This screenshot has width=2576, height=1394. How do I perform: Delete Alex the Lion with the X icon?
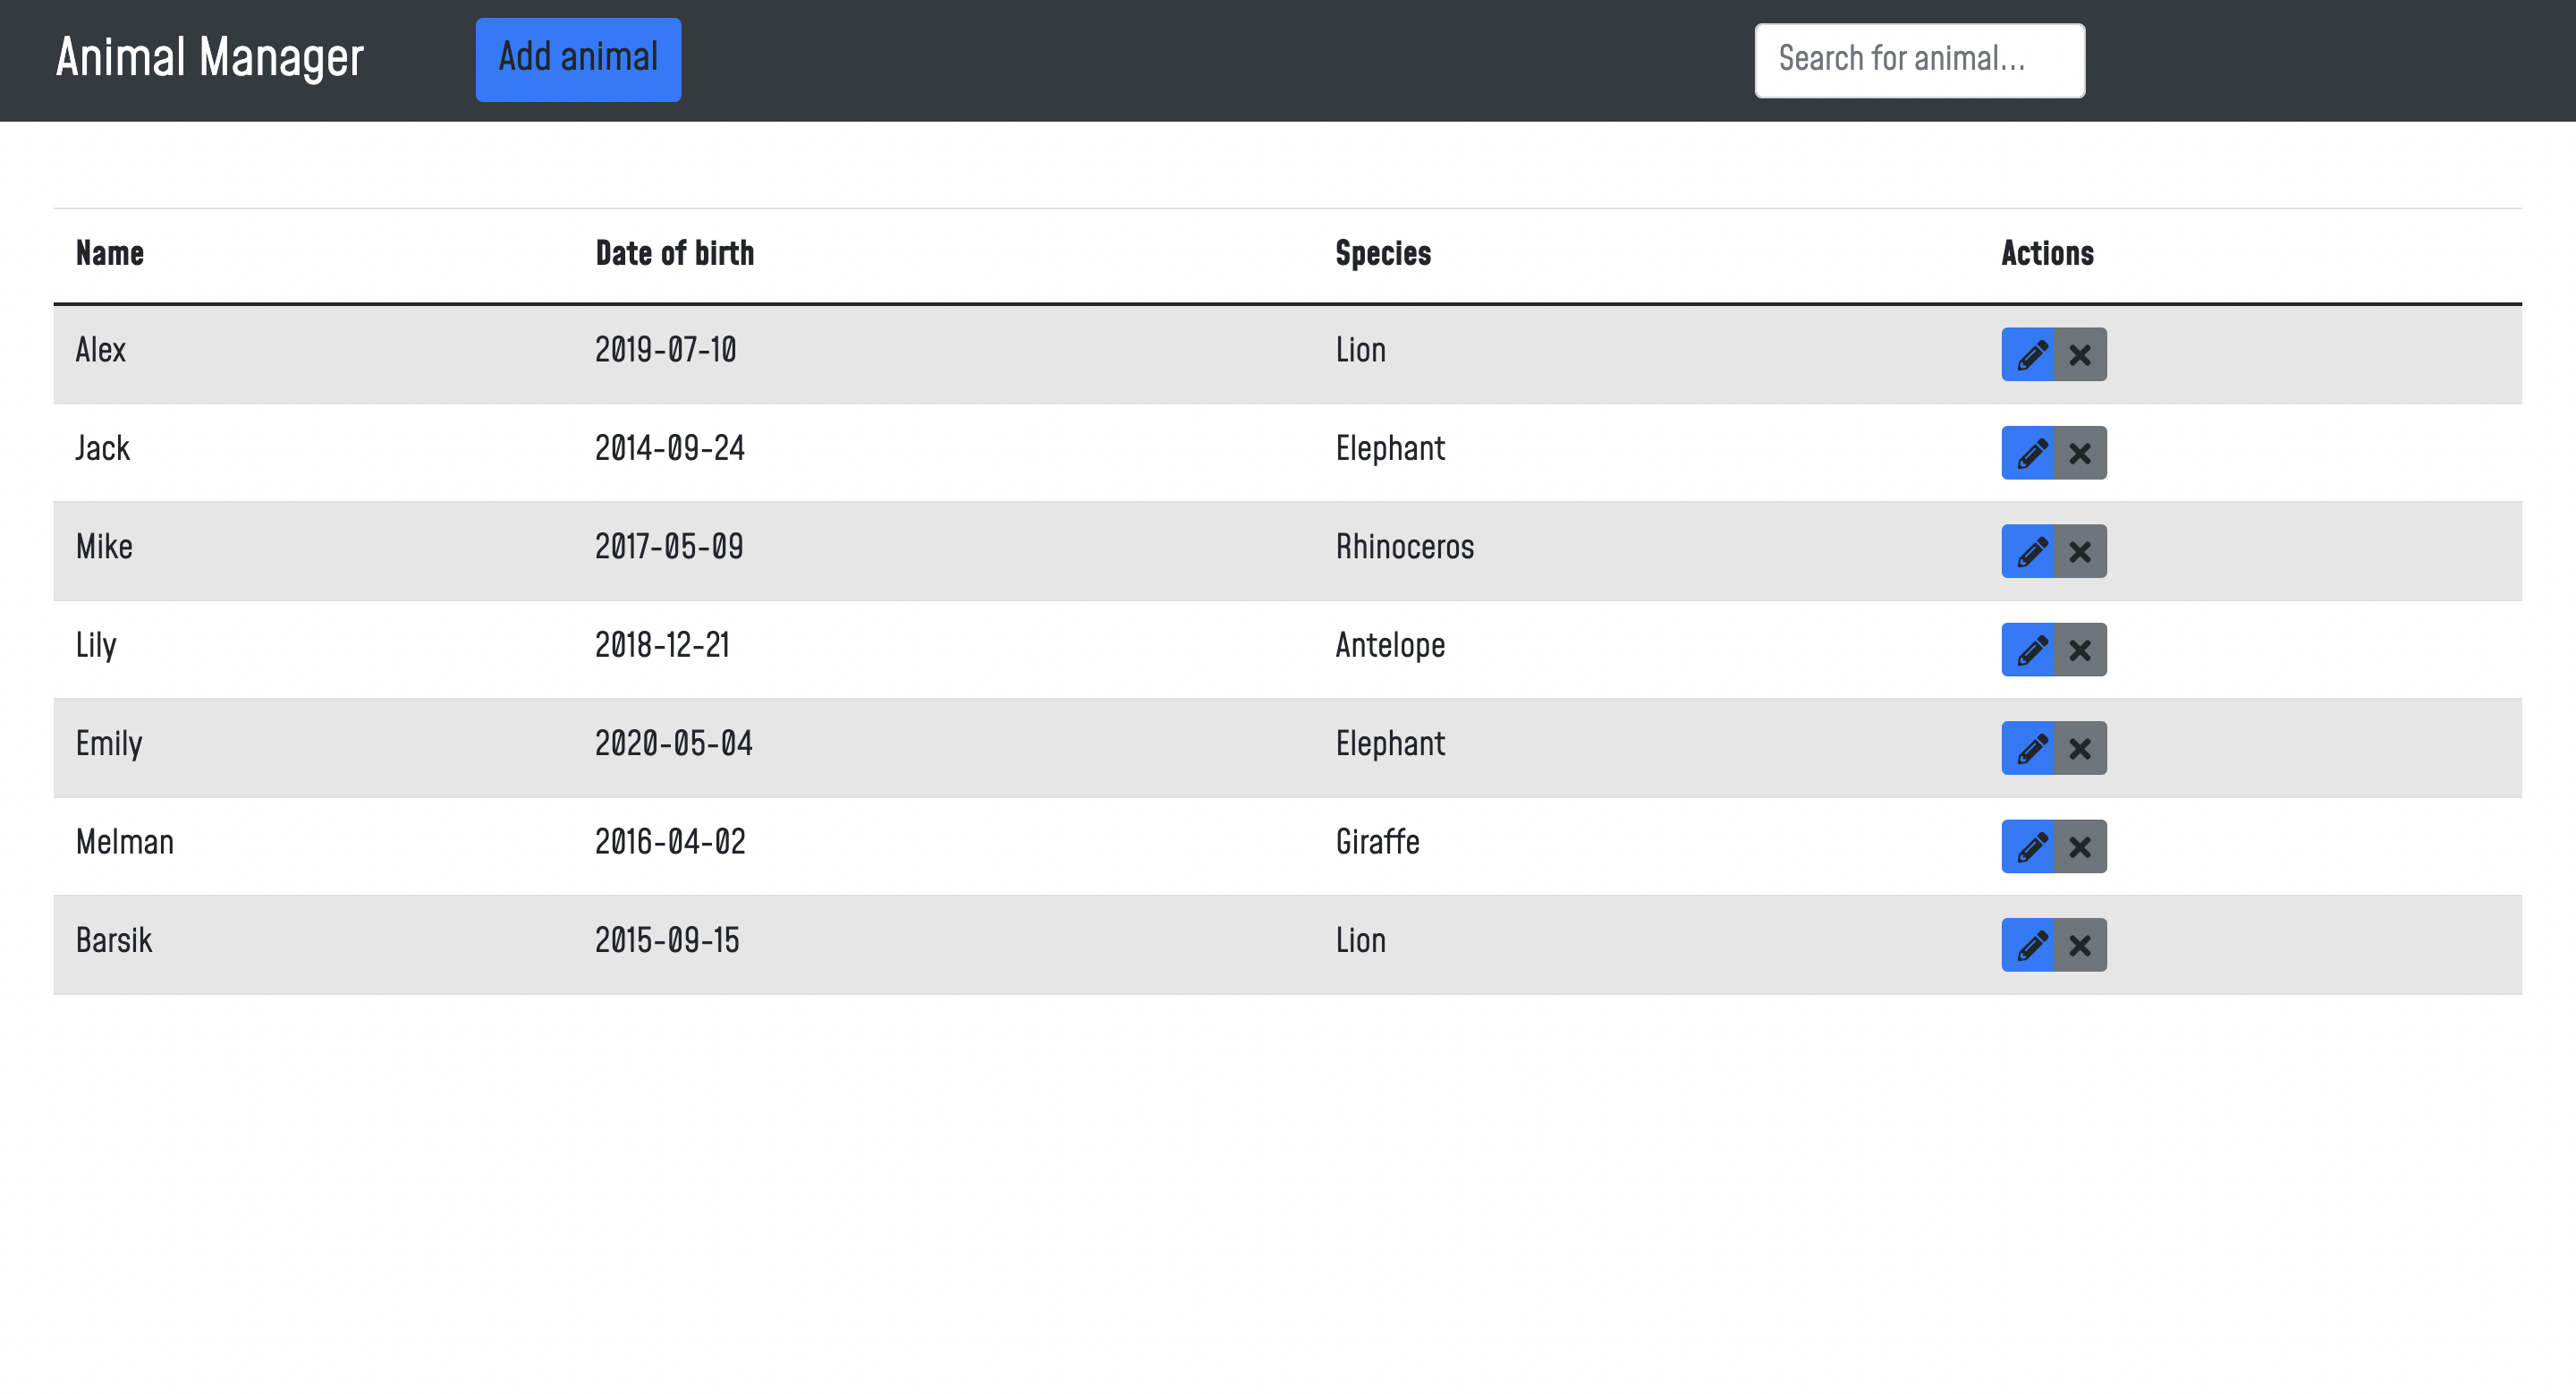pyautogui.click(x=2080, y=354)
